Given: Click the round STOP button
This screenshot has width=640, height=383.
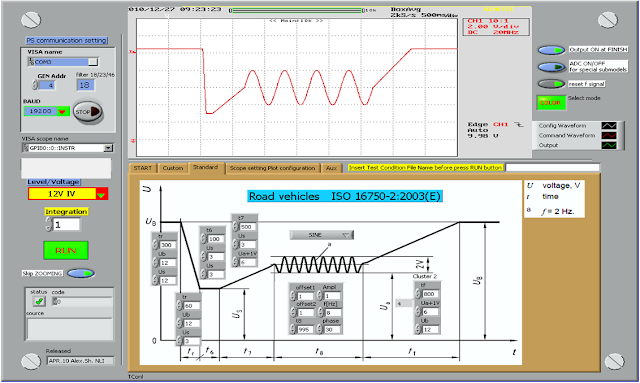Looking at the screenshot, I should click(88, 112).
